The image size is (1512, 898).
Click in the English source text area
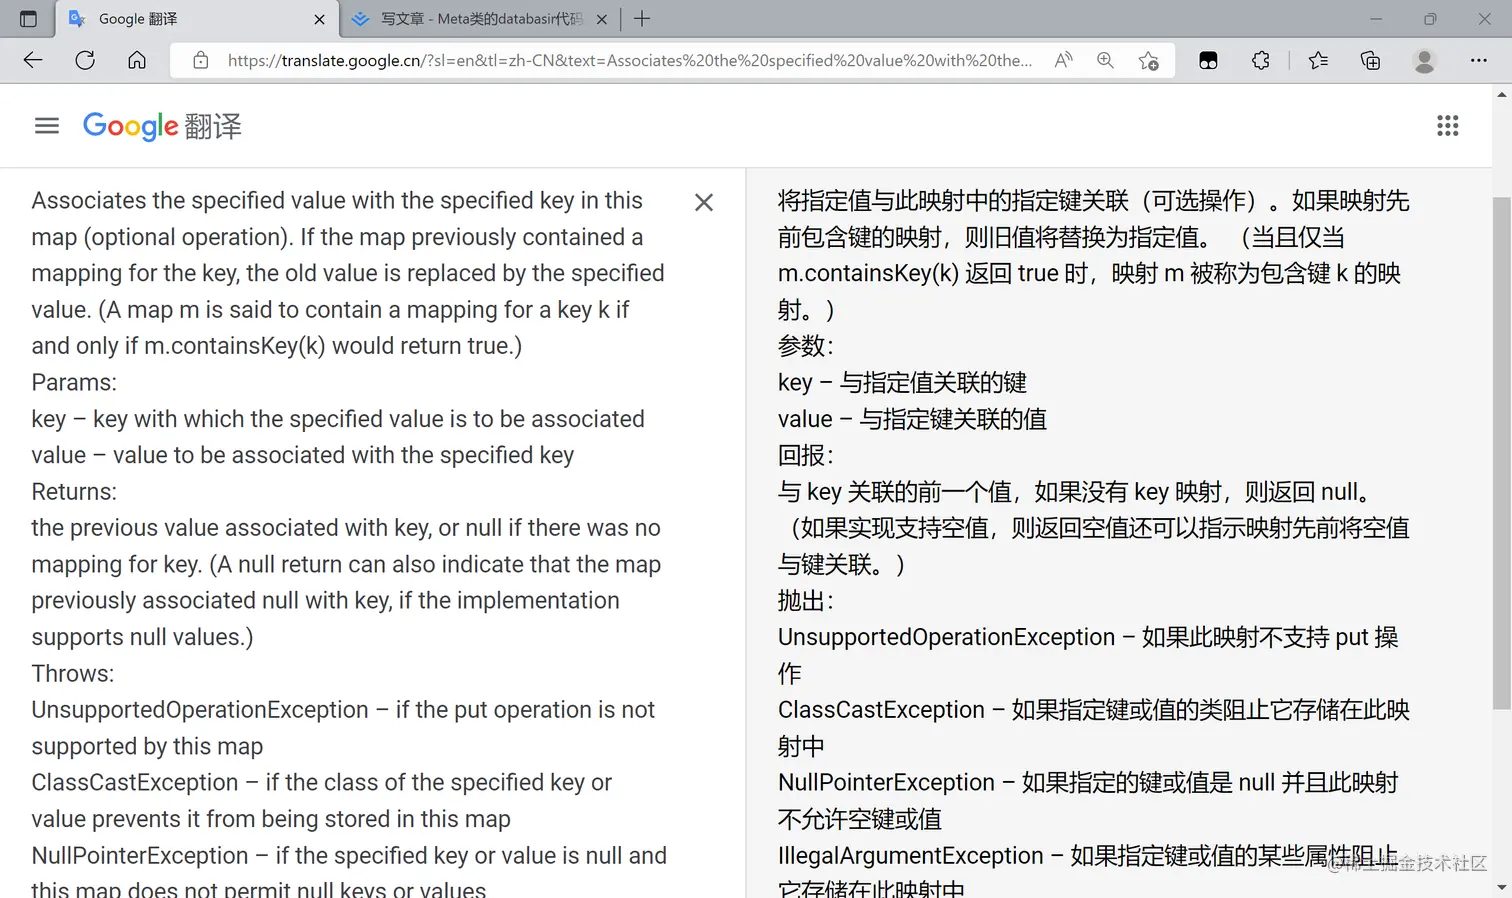(350, 540)
